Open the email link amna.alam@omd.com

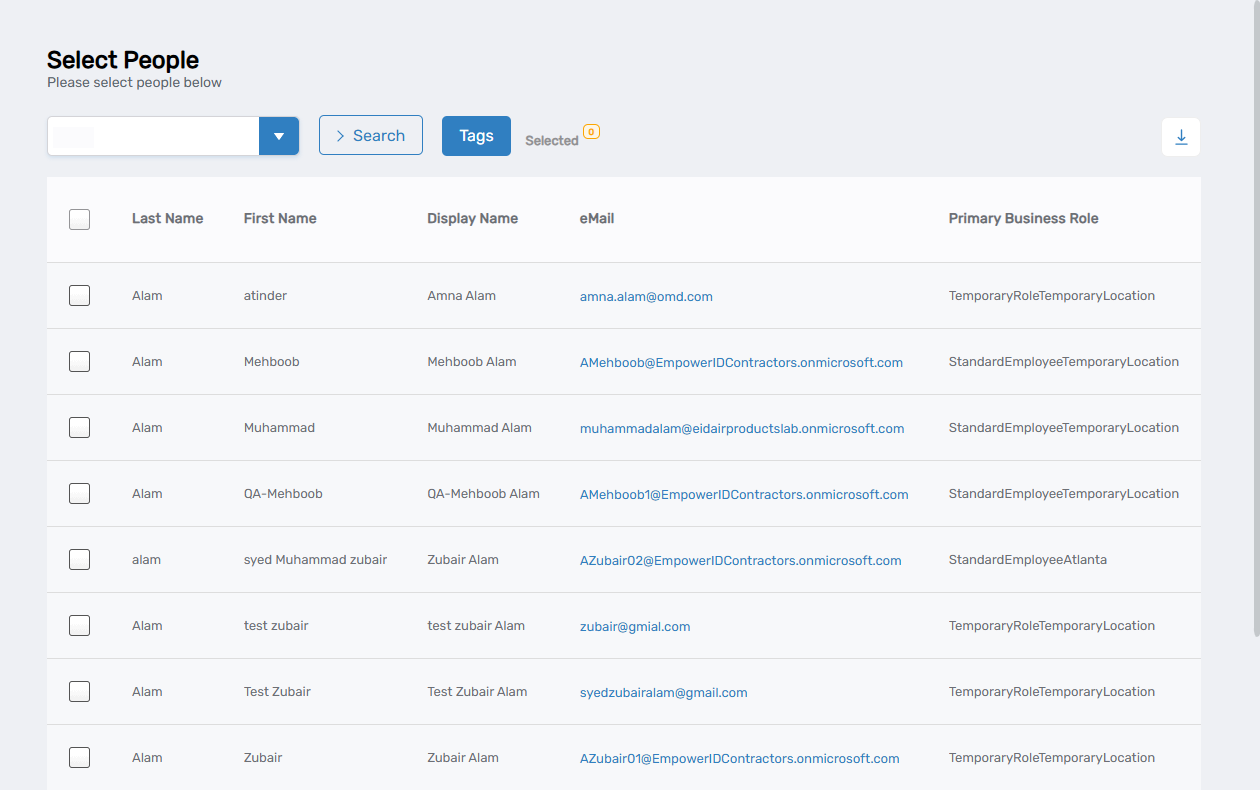(x=646, y=296)
